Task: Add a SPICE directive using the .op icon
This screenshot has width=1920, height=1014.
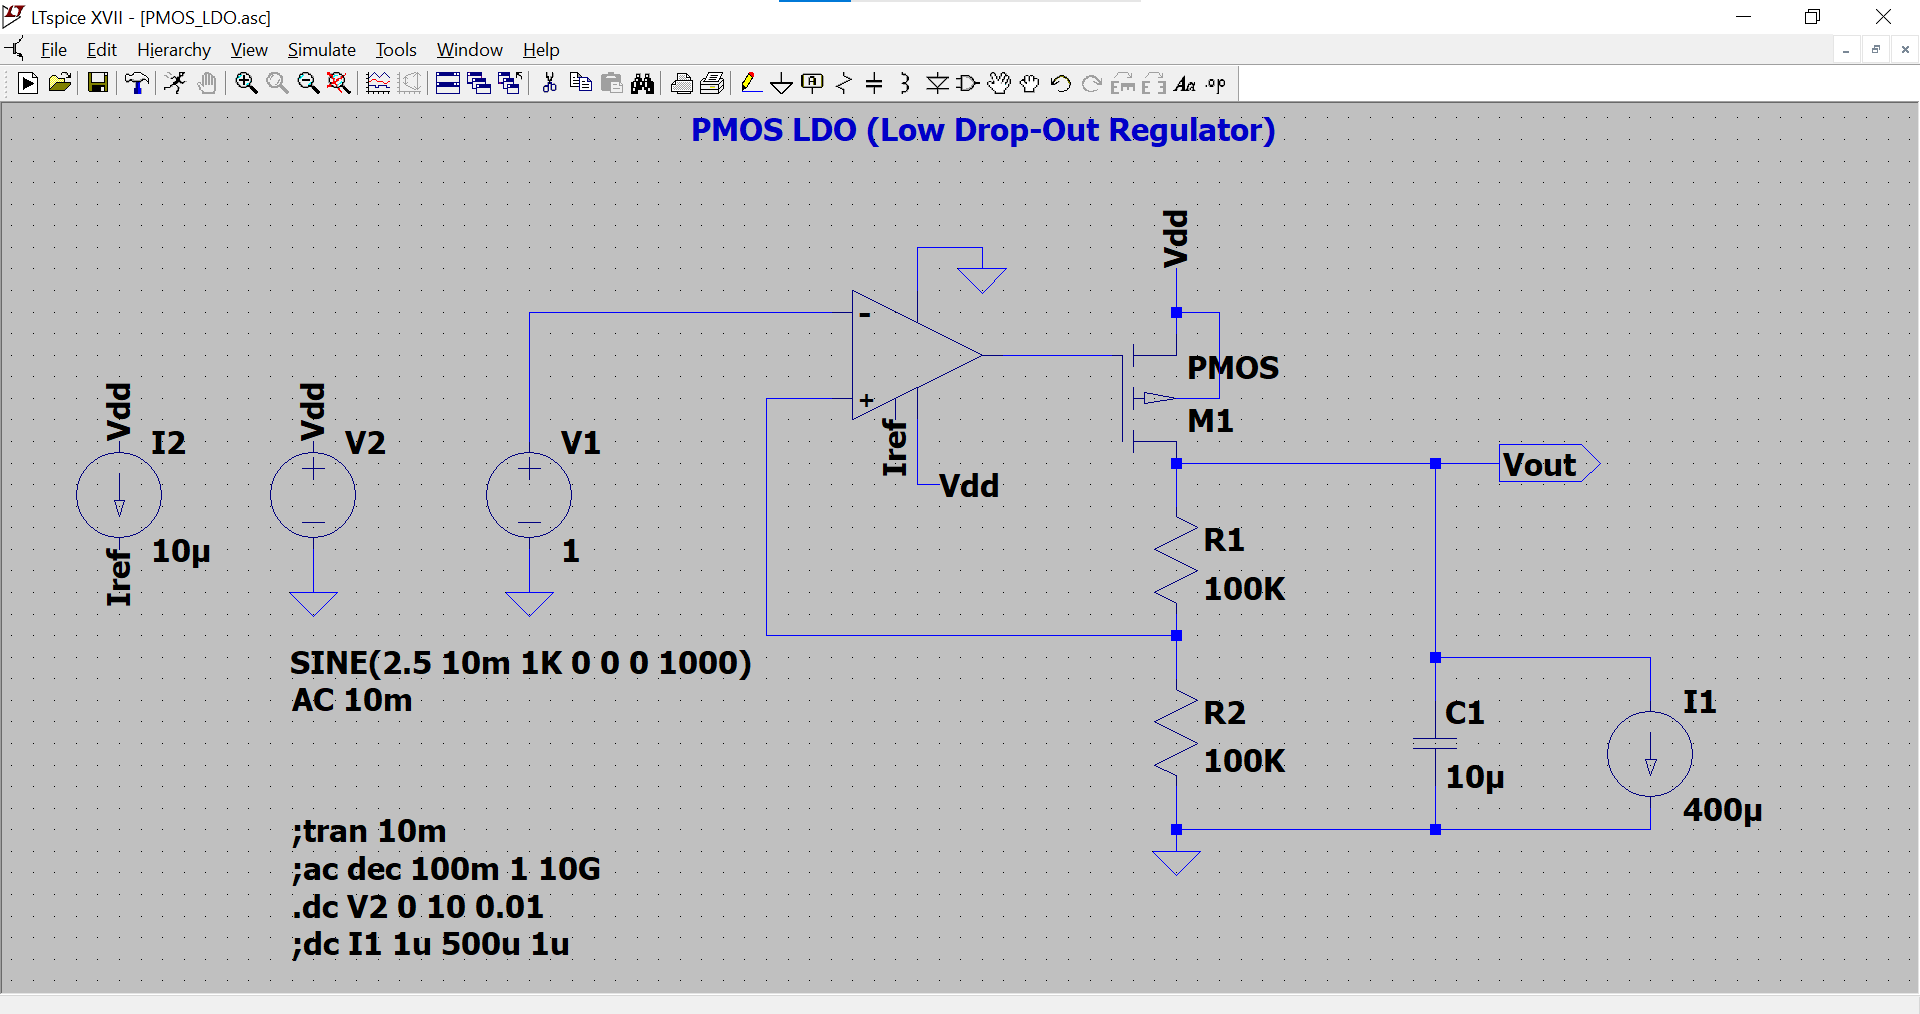Action: point(1213,83)
